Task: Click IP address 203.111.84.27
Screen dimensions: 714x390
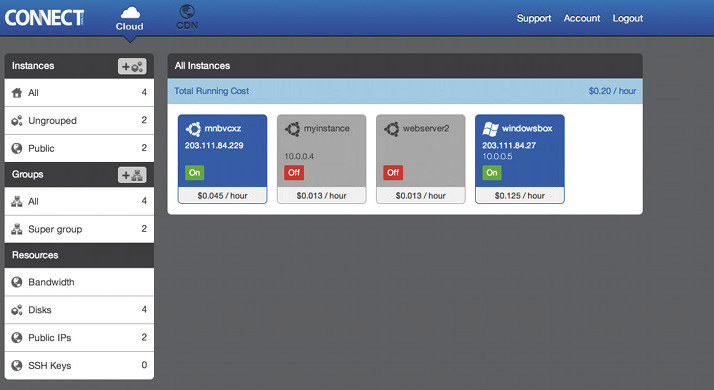Action: (x=509, y=145)
